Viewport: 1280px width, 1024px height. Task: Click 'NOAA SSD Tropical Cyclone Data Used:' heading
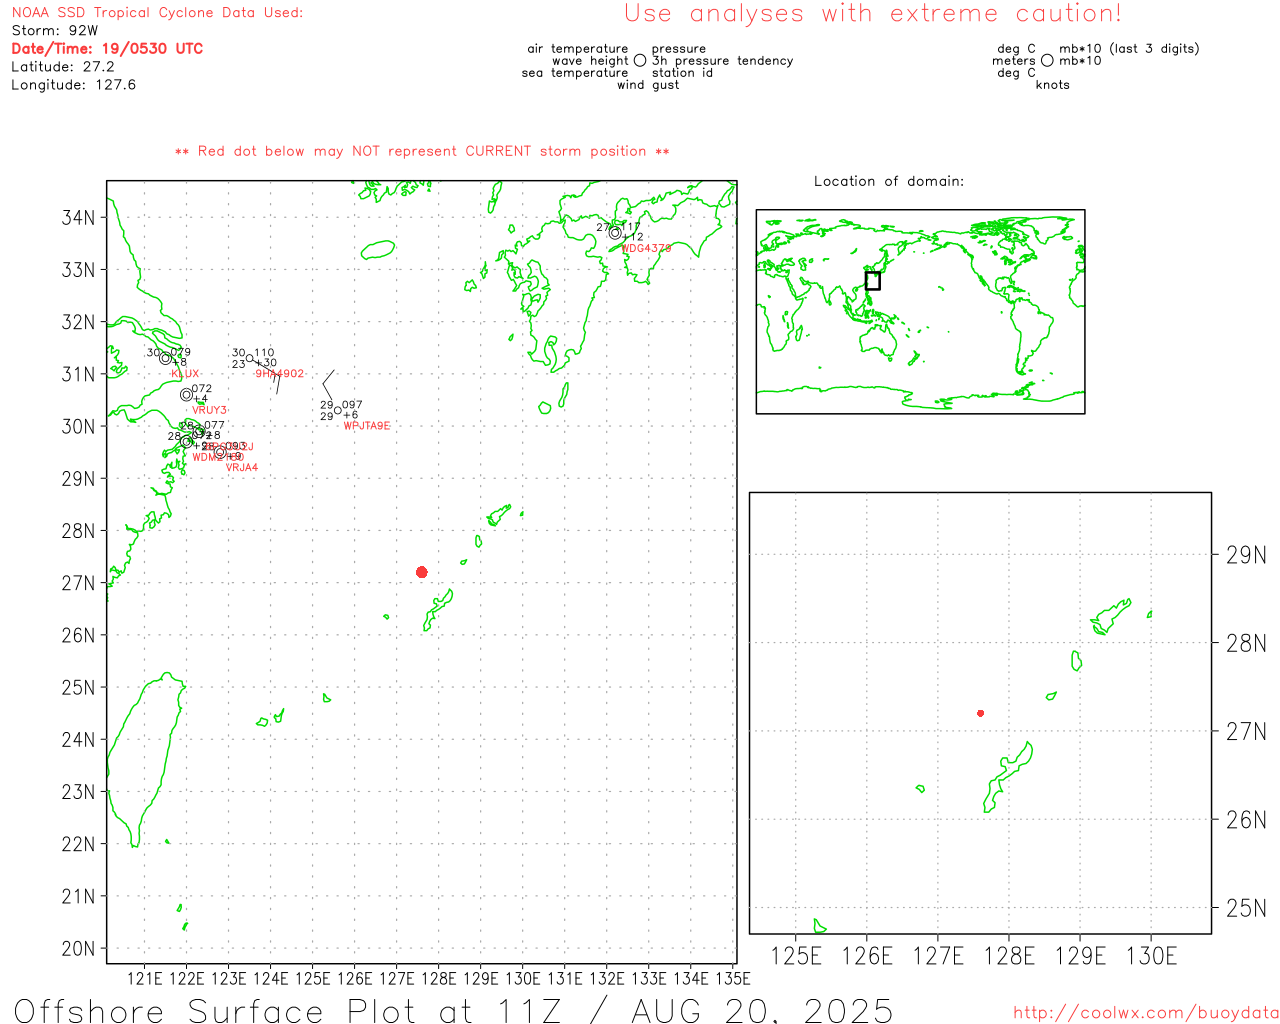(x=157, y=13)
